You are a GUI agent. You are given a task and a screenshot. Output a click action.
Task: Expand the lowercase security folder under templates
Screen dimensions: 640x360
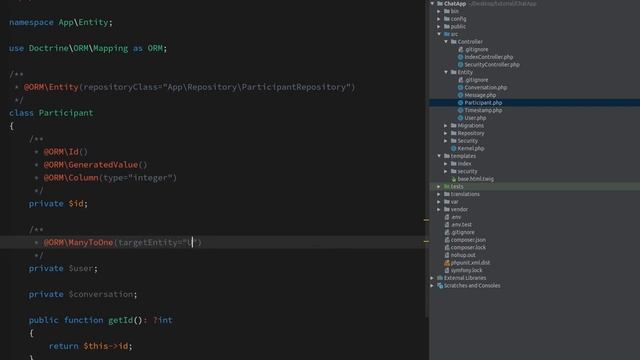point(446,171)
